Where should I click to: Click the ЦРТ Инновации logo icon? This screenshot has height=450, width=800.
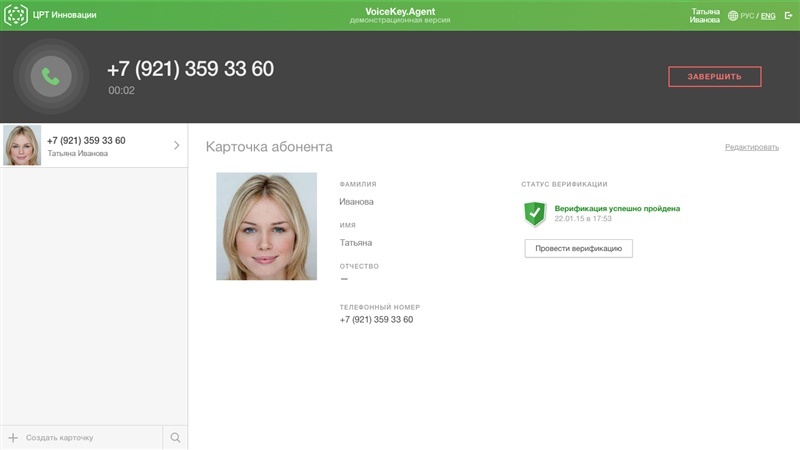point(16,15)
